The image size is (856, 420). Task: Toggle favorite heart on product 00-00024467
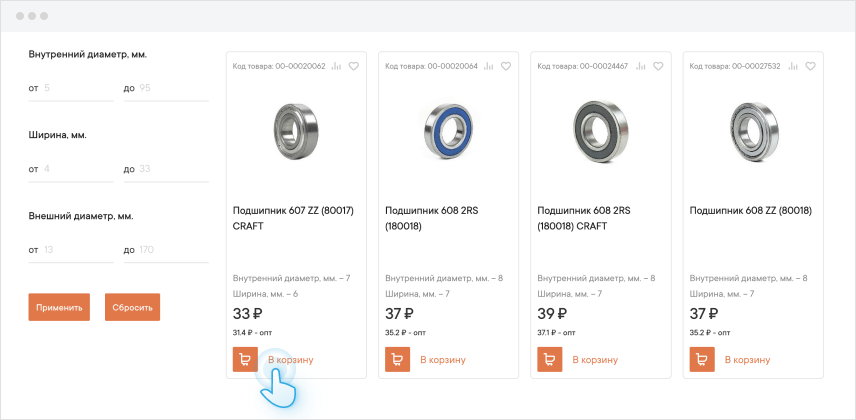[x=659, y=66]
